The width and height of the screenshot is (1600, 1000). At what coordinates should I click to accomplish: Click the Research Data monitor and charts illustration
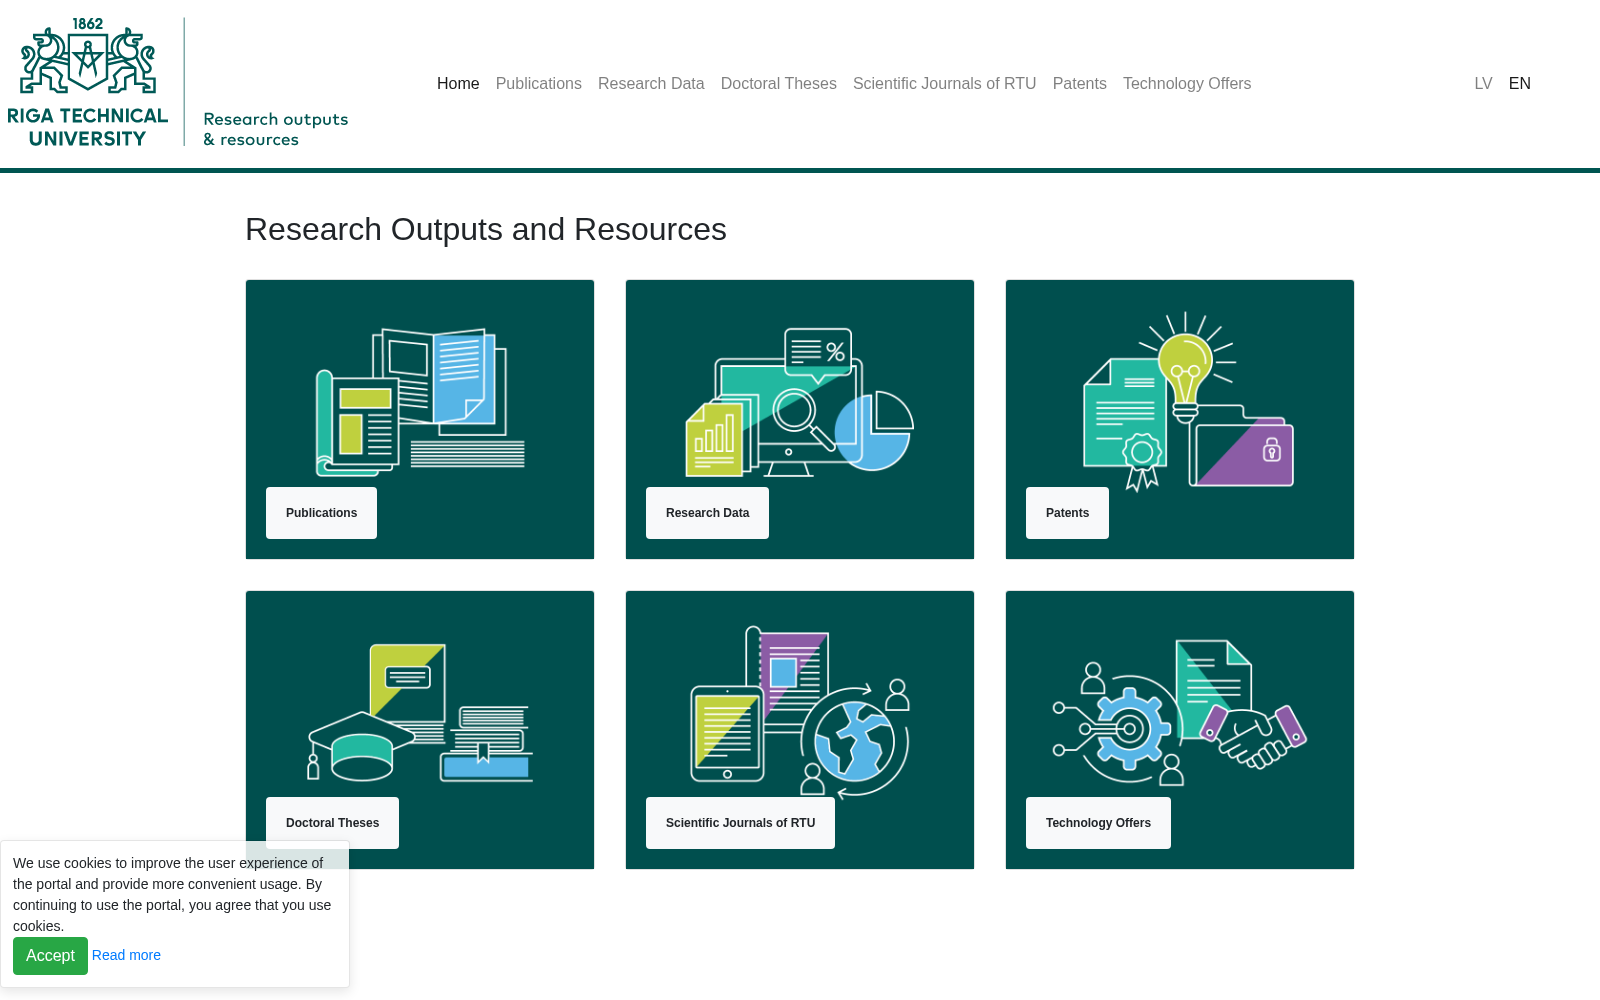click(800, 402)
